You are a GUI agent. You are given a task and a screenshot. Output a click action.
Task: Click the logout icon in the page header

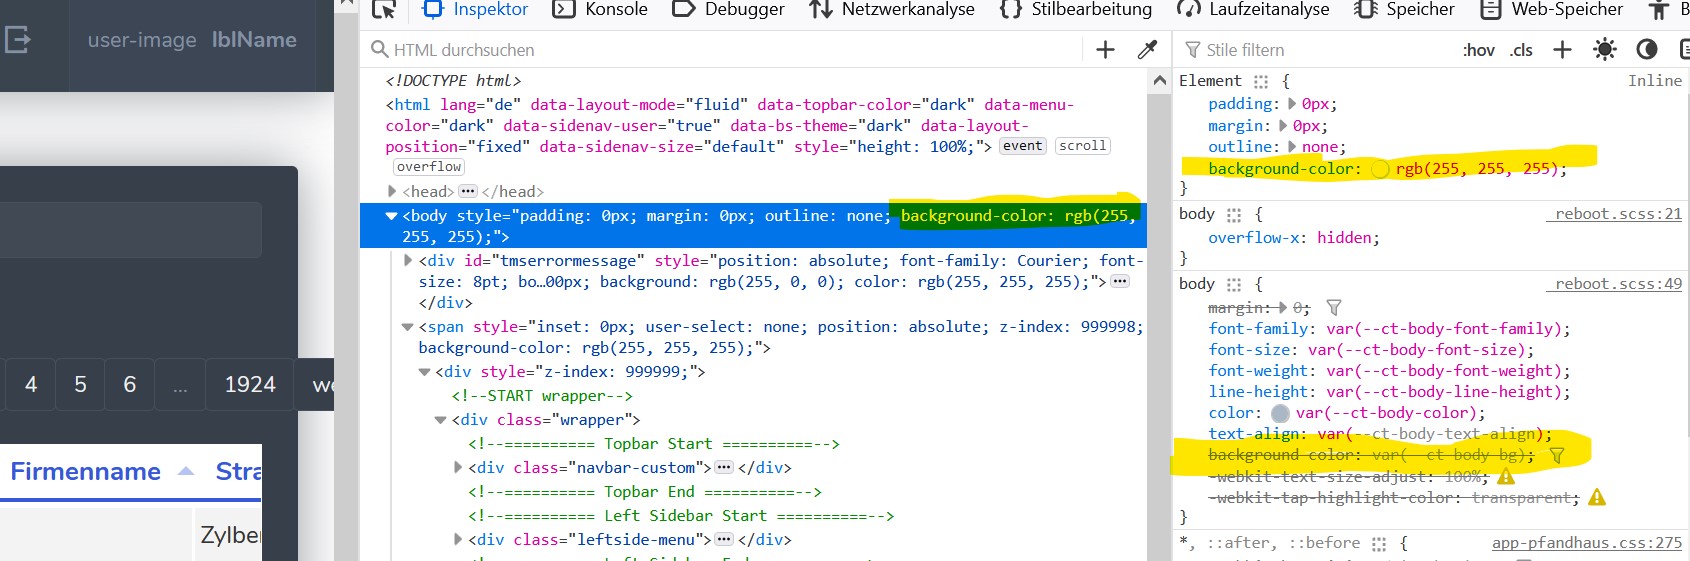click(18, 40)
